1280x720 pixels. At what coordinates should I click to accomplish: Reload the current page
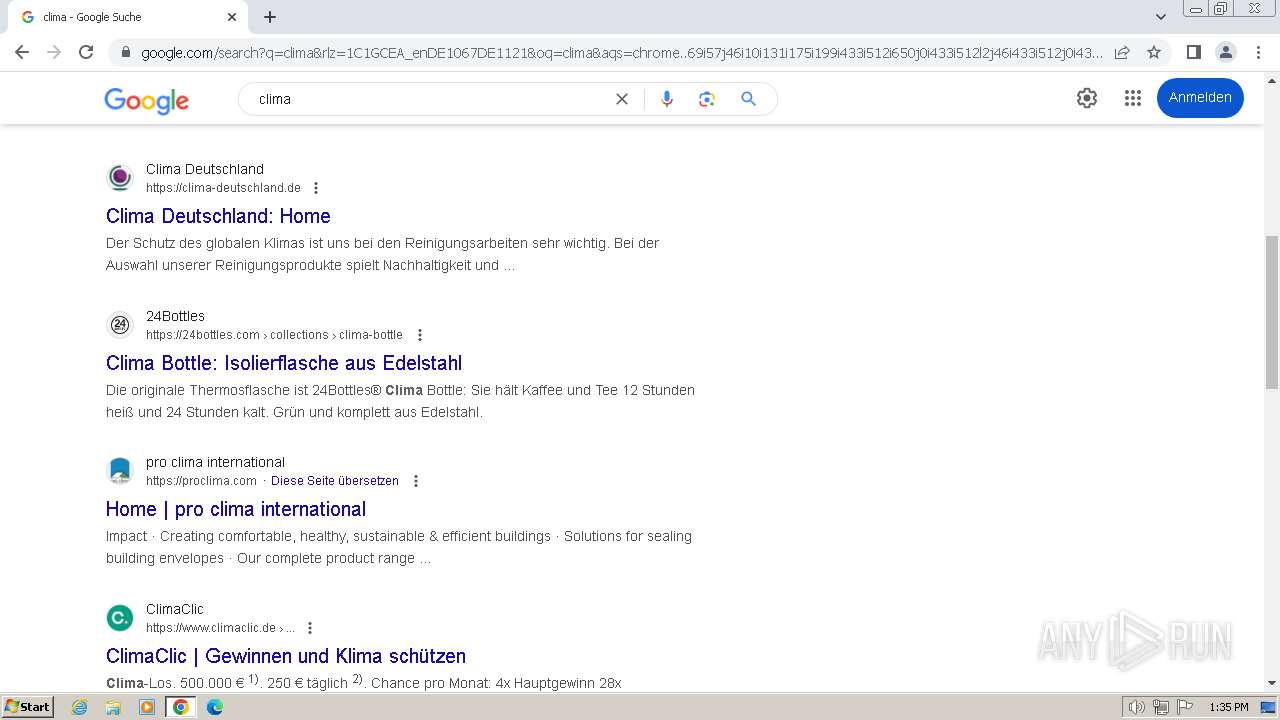click(x=86, y=52)
